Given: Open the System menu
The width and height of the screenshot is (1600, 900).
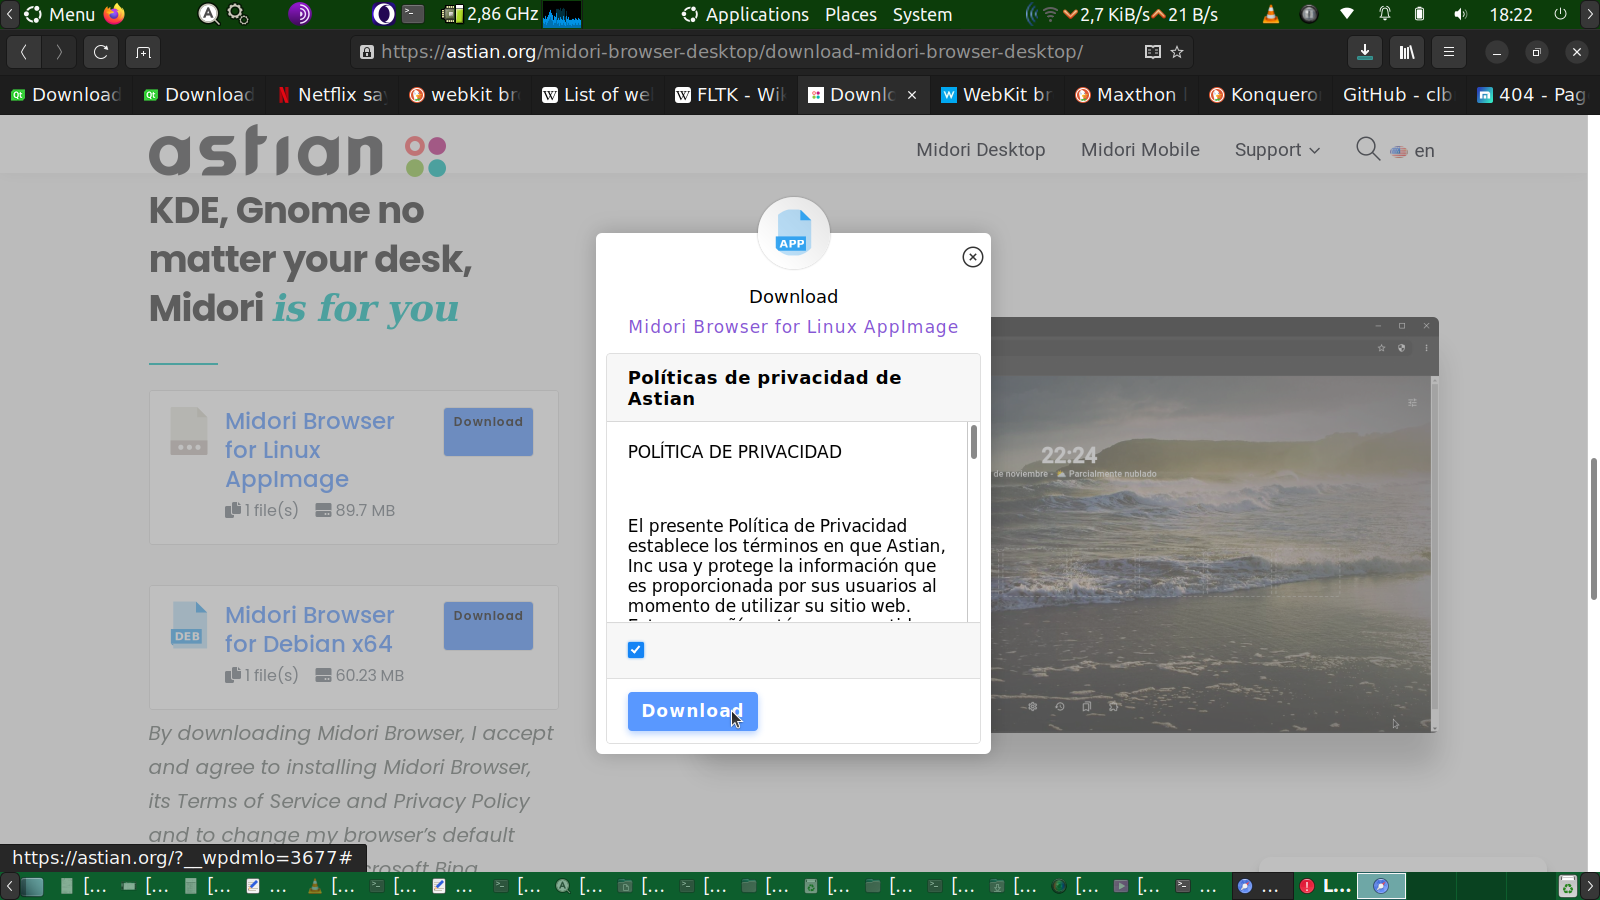Looking at the screenshot, I should point(922,14).
